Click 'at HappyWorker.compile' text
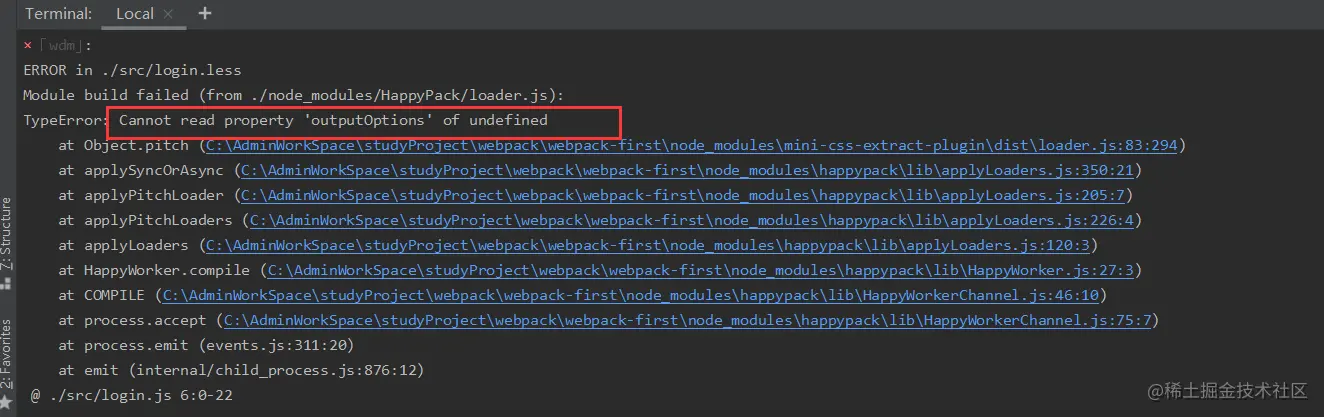This screenshot has height=417, width=1324. [x=154, y=271]
